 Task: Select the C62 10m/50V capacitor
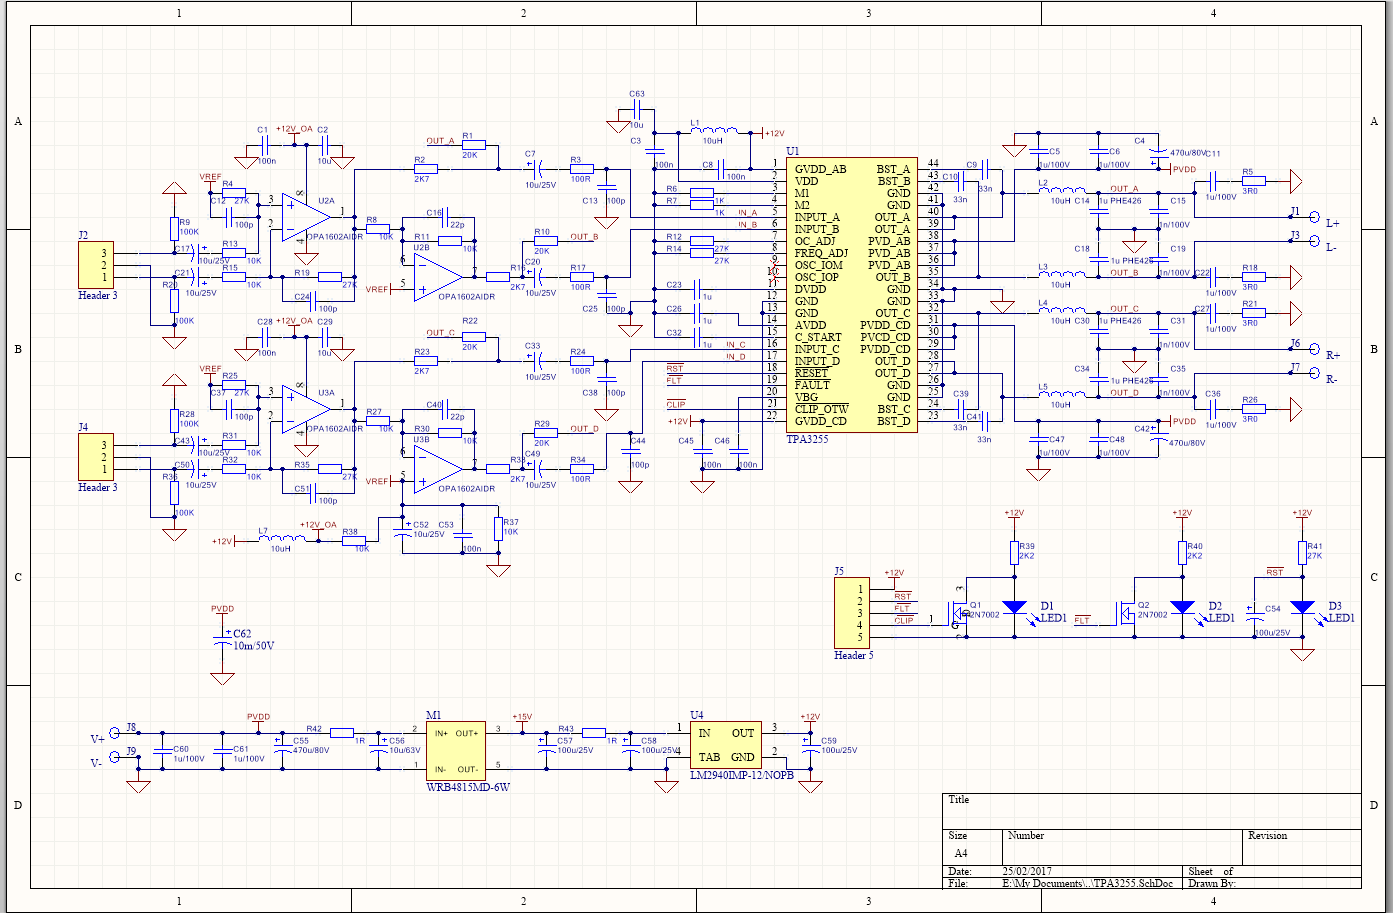[x=223, y=640]
